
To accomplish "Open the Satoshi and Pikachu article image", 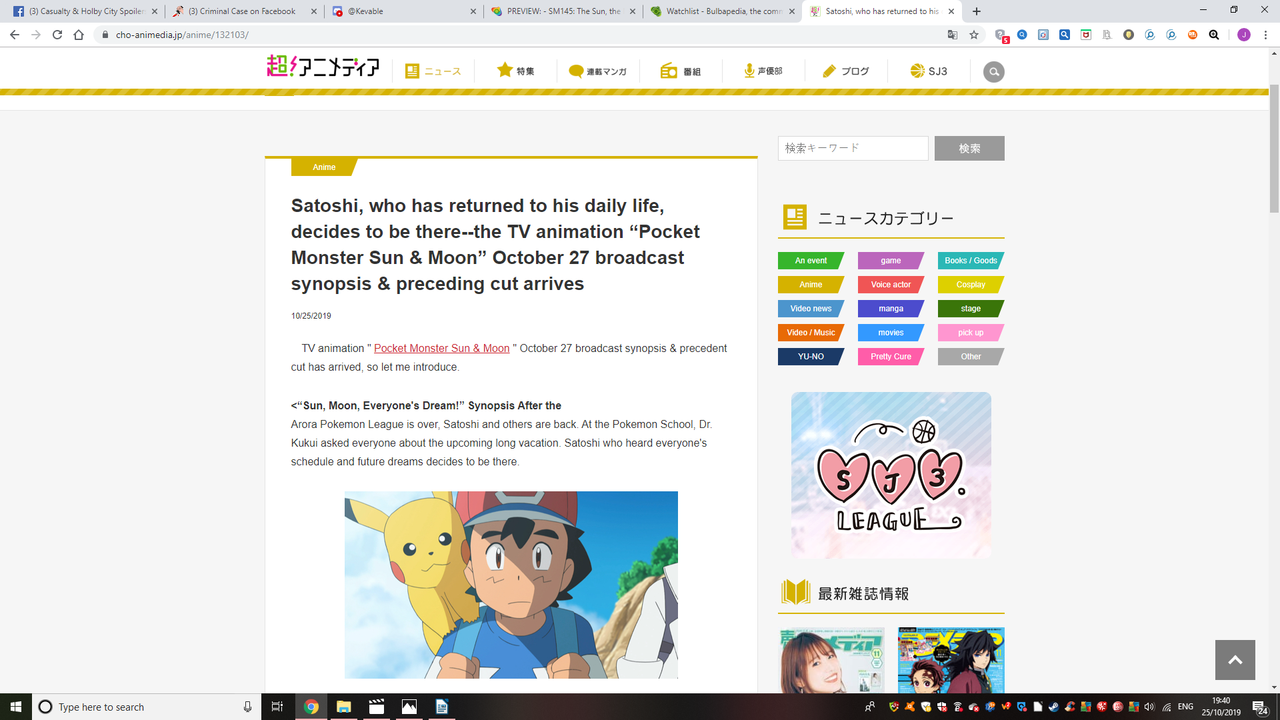I will point(511,585).
